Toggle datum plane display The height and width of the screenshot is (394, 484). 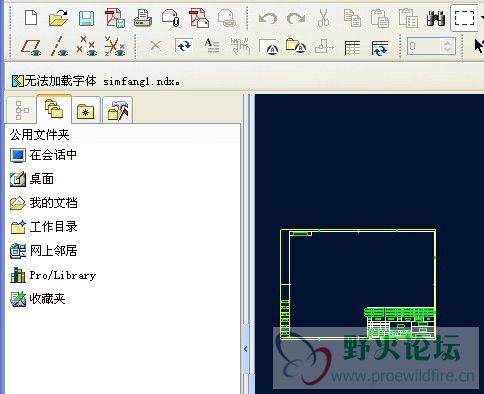pos(31,47)
